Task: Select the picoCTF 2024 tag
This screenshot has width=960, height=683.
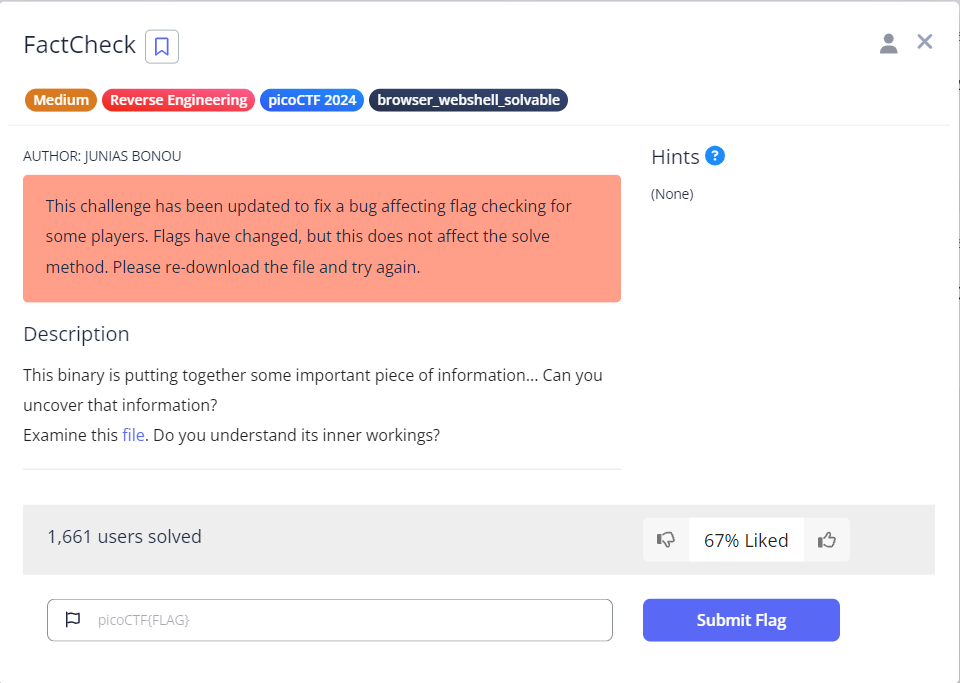Action: pos(312,100)
